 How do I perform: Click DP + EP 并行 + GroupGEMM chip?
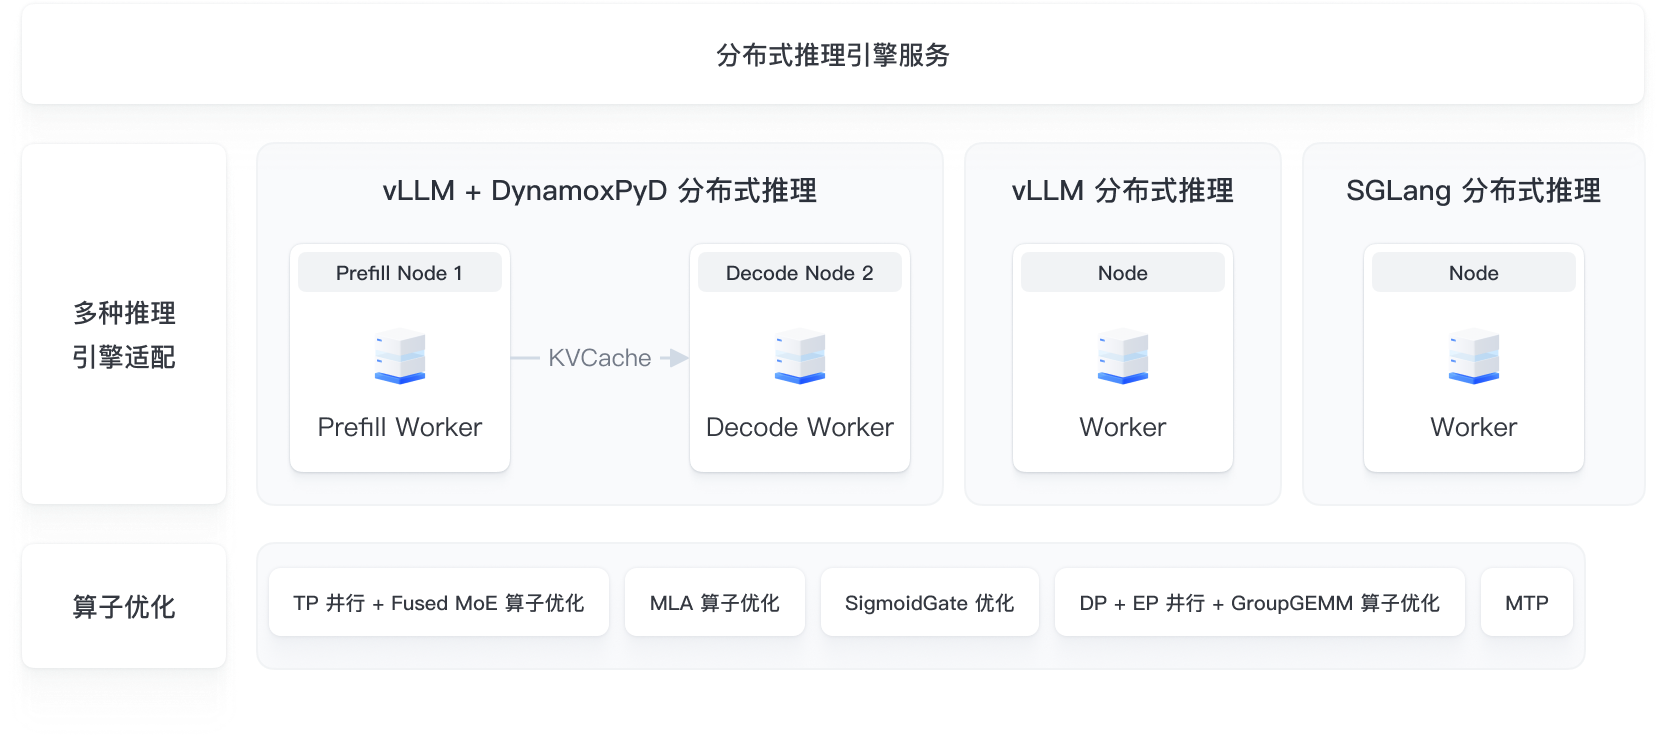click(1259, 603)
